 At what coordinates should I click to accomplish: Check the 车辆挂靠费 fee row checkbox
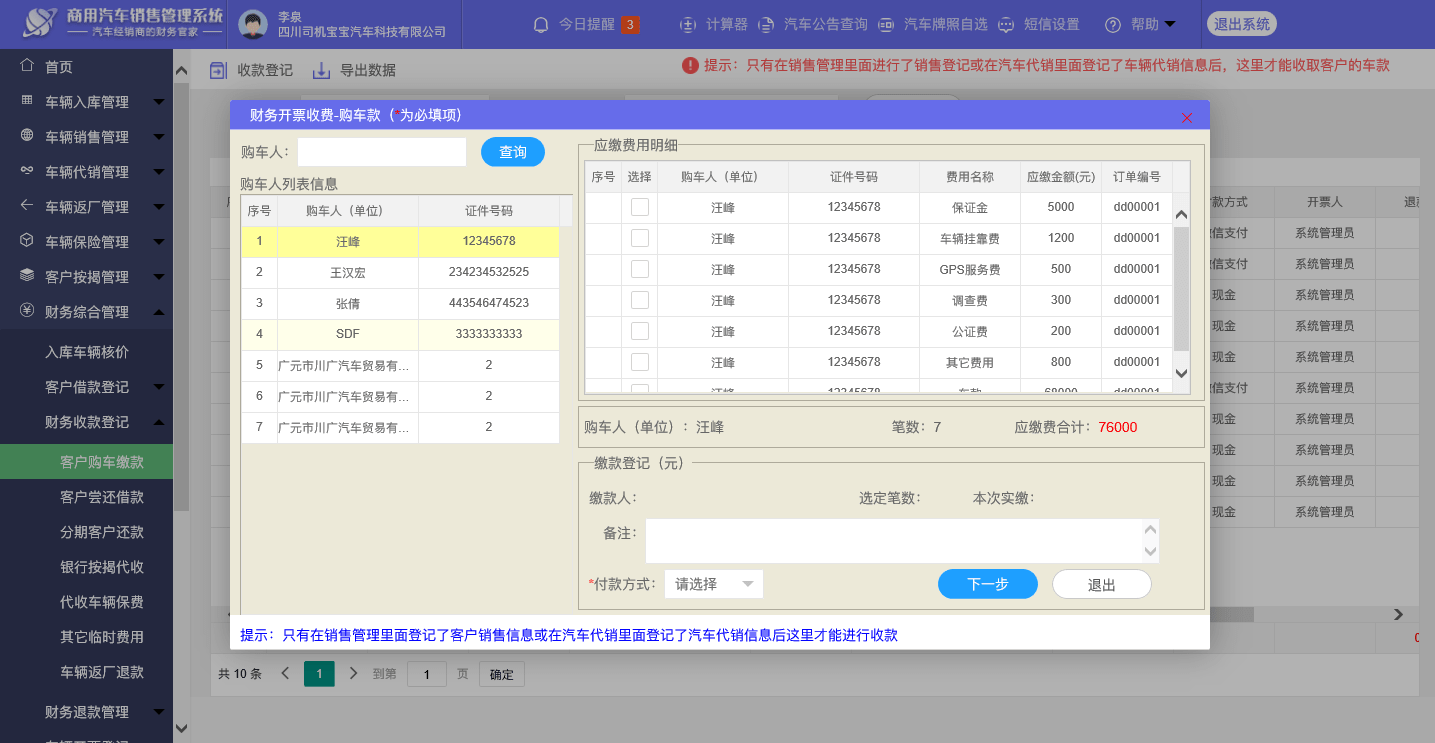pyautogui.click(x=640, y=238)
